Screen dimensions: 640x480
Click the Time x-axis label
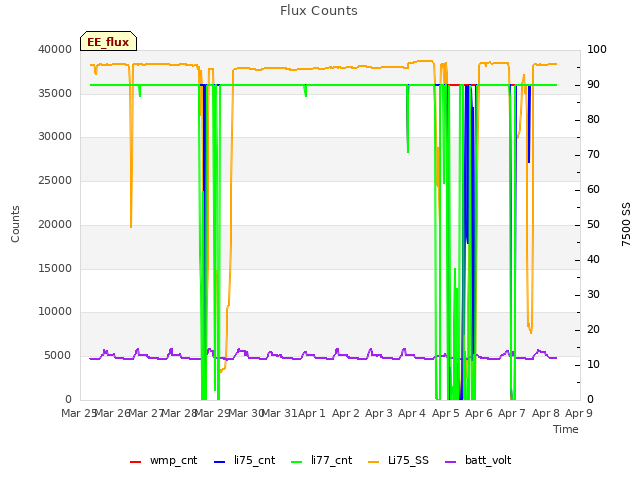(566, 429)
